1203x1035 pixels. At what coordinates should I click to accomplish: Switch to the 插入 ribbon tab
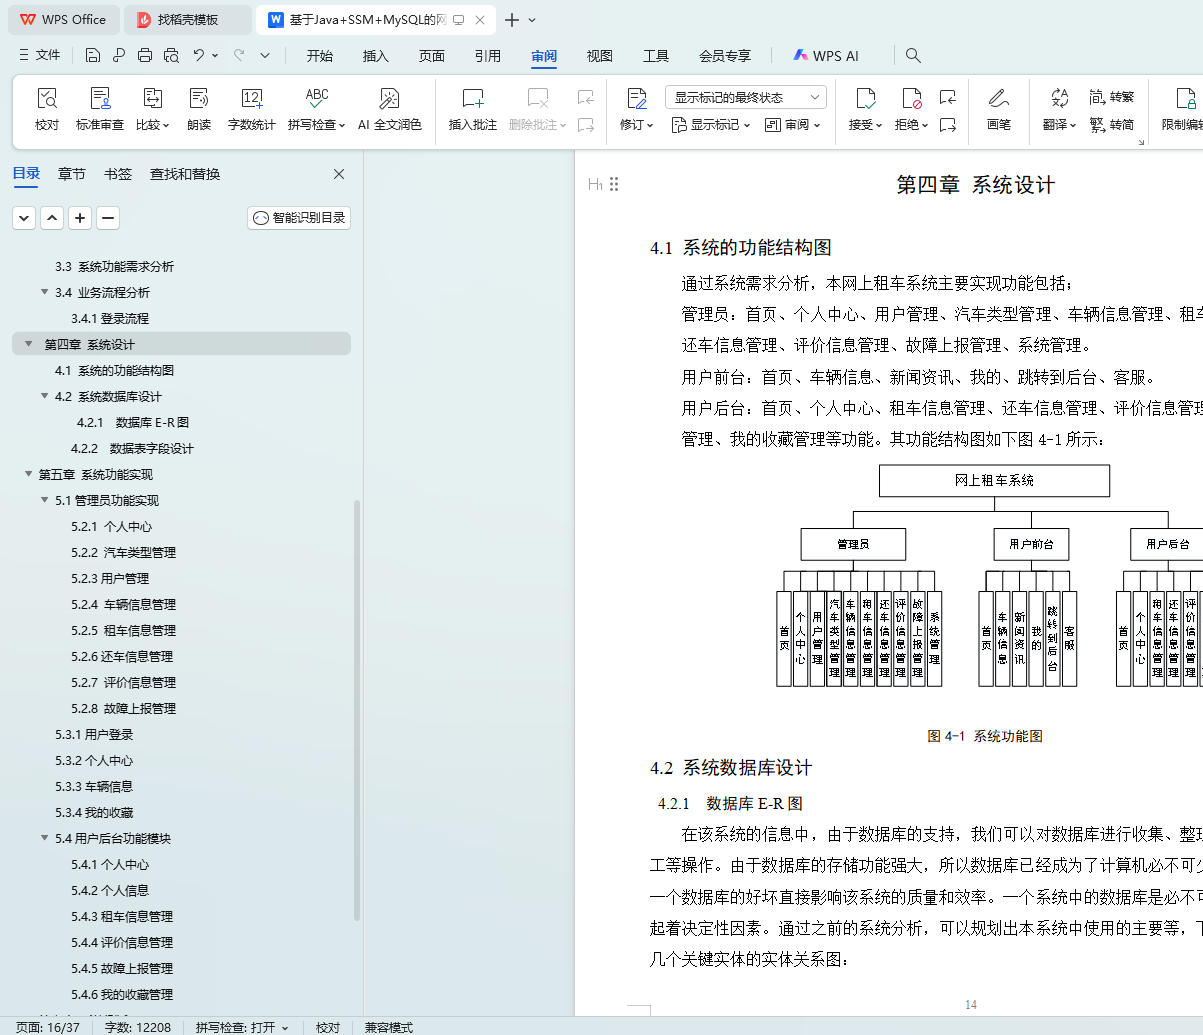pyautogui.click(x=376, y=56)
